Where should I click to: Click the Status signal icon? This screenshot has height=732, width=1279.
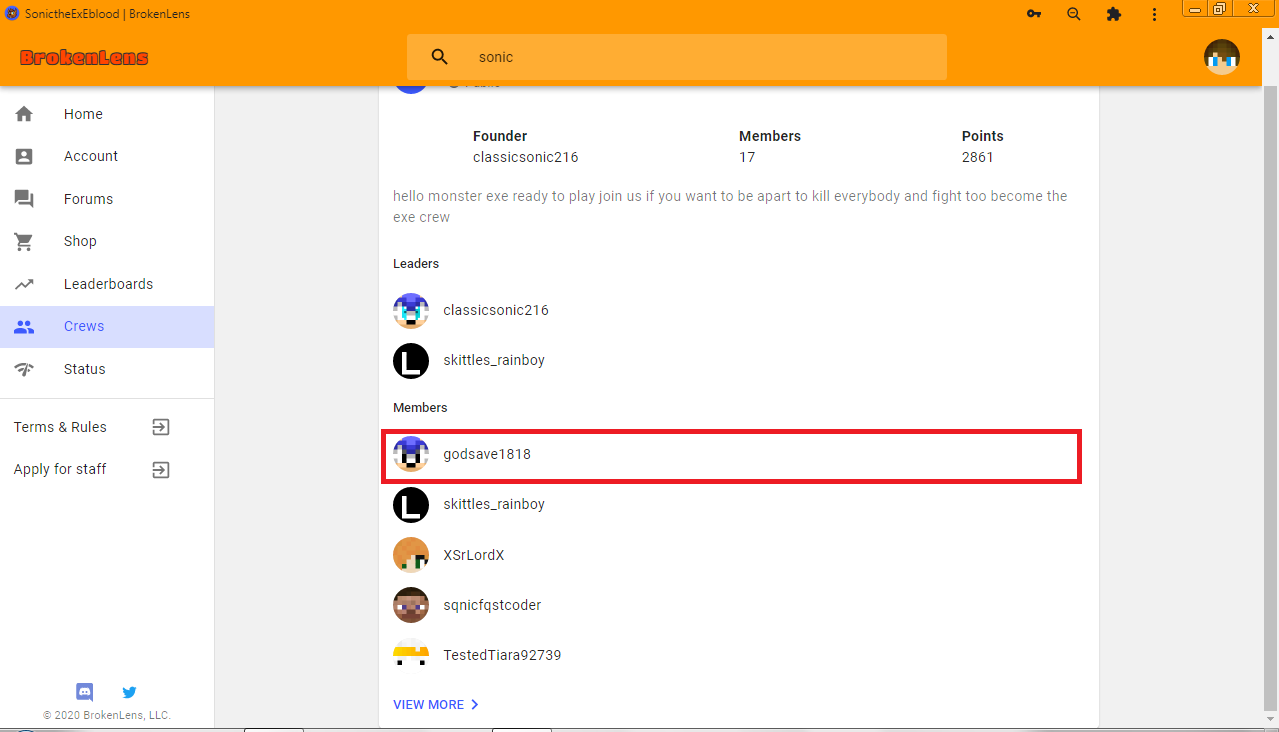[x=24, y=369]
